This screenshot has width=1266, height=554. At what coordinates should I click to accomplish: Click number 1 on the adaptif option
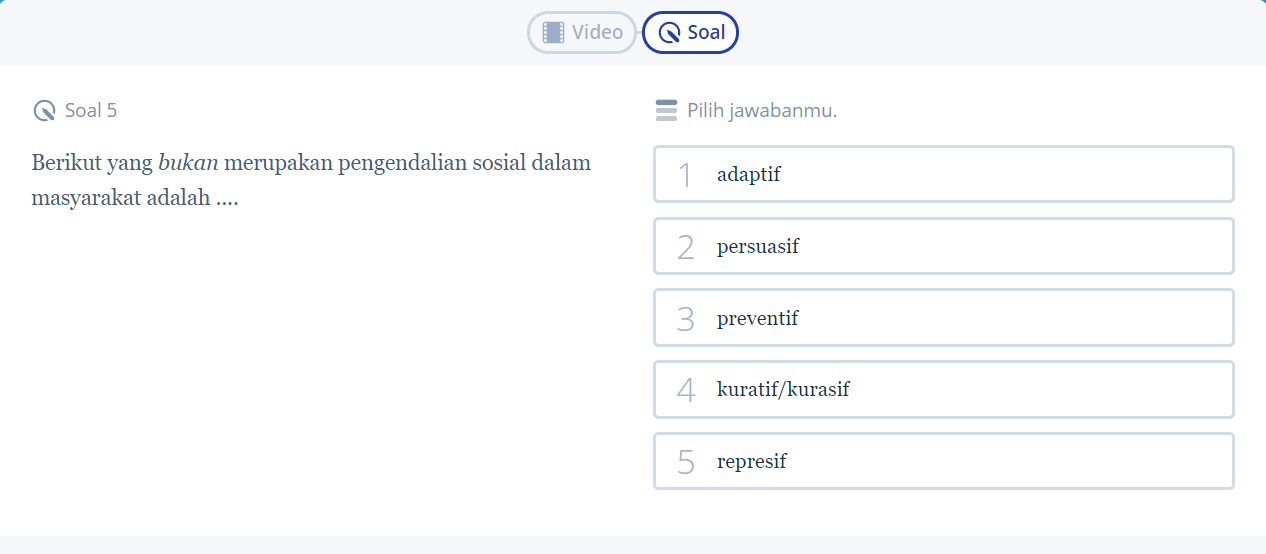coord(685,175)
